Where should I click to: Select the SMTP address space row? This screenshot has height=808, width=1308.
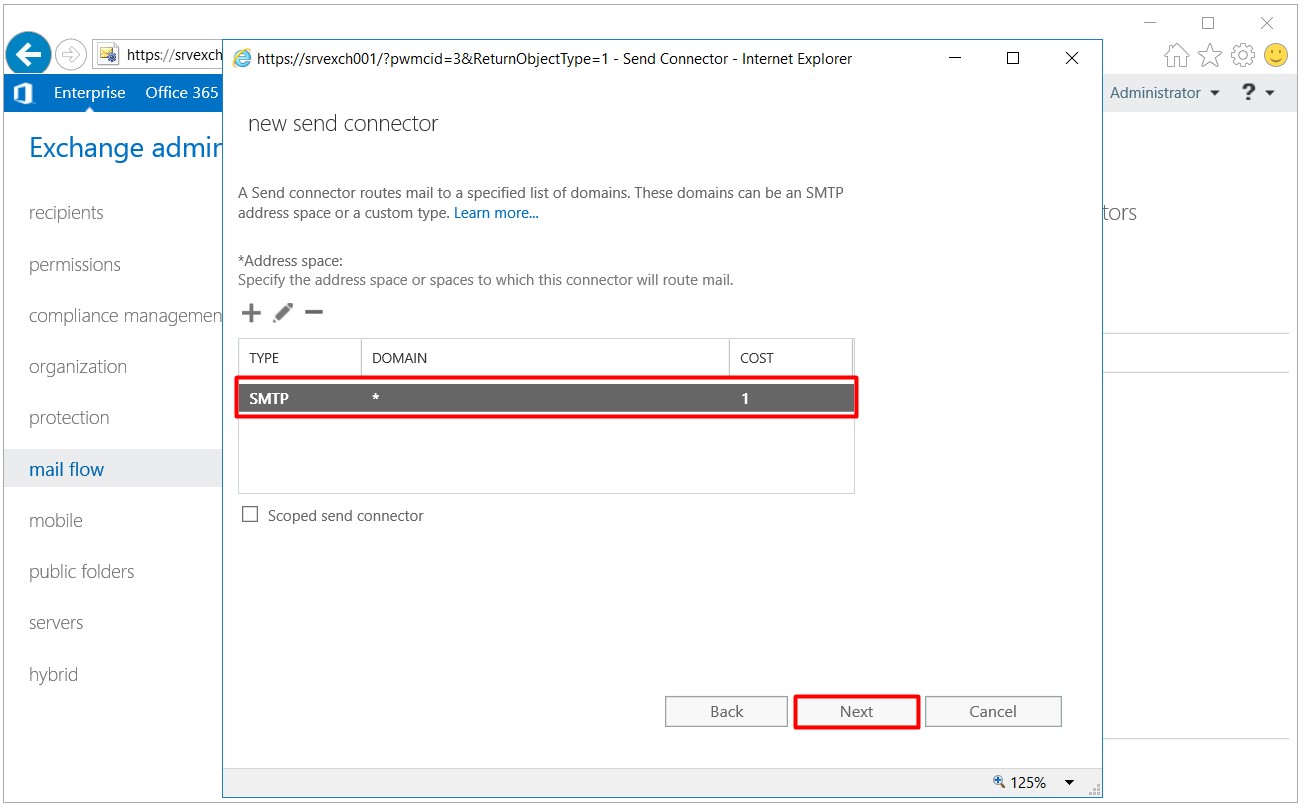tap(546, 398)
